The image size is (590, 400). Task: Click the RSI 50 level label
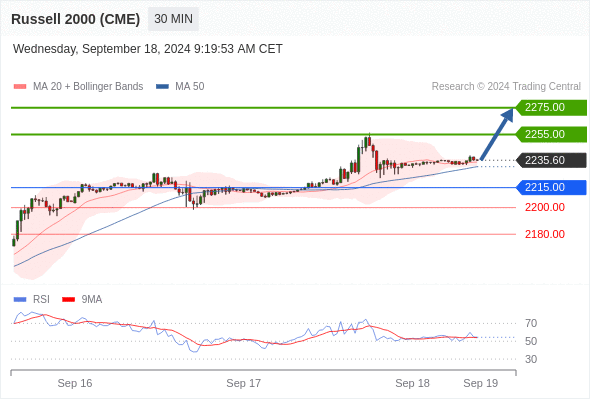point(531,341)
